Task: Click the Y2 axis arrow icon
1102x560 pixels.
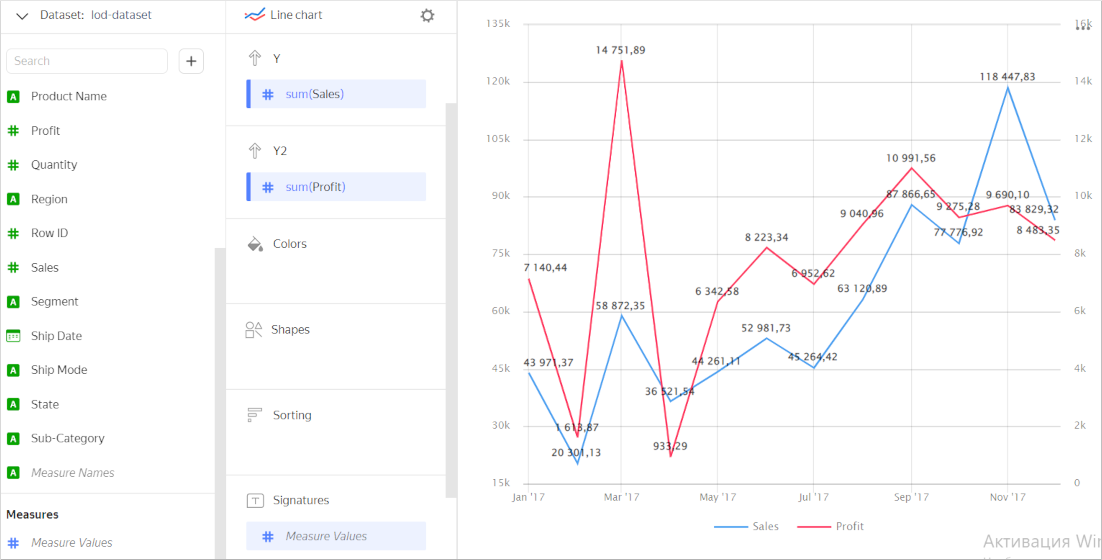Action: (x=254, y=151)
